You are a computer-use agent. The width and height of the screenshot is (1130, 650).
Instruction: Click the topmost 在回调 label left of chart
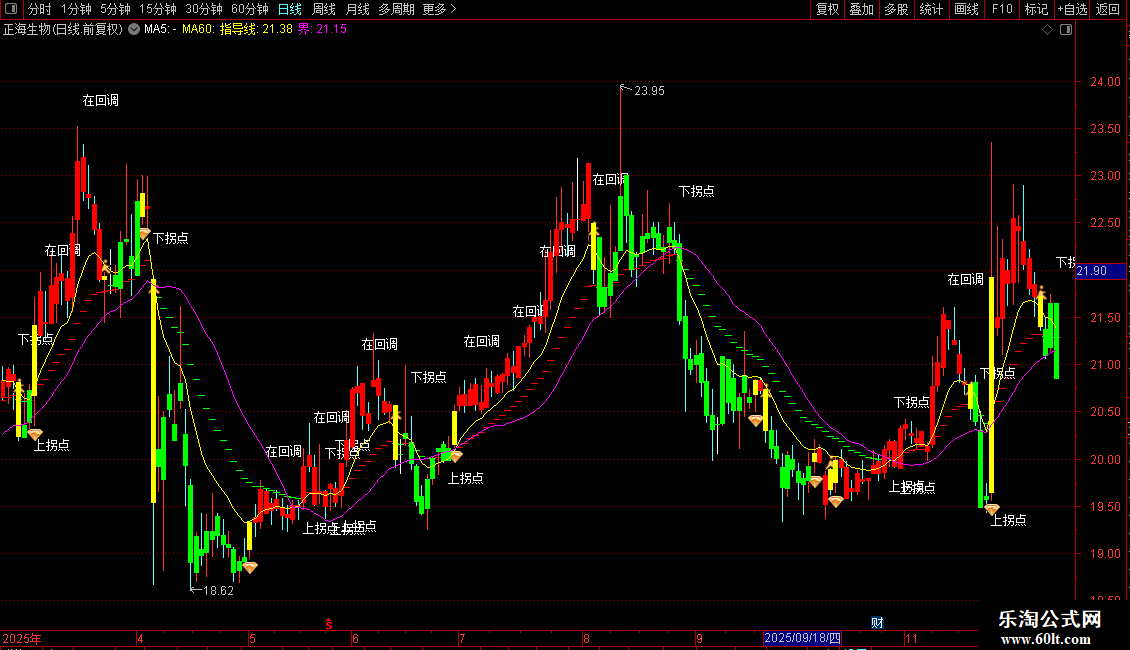(x=100, y=101)
